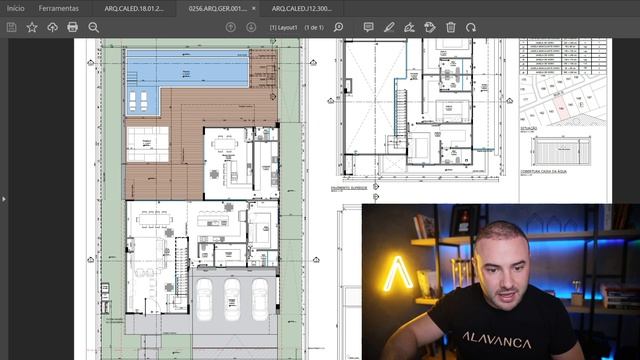
Task: Go to previous page with up arrow
Action: pos(231,27)
